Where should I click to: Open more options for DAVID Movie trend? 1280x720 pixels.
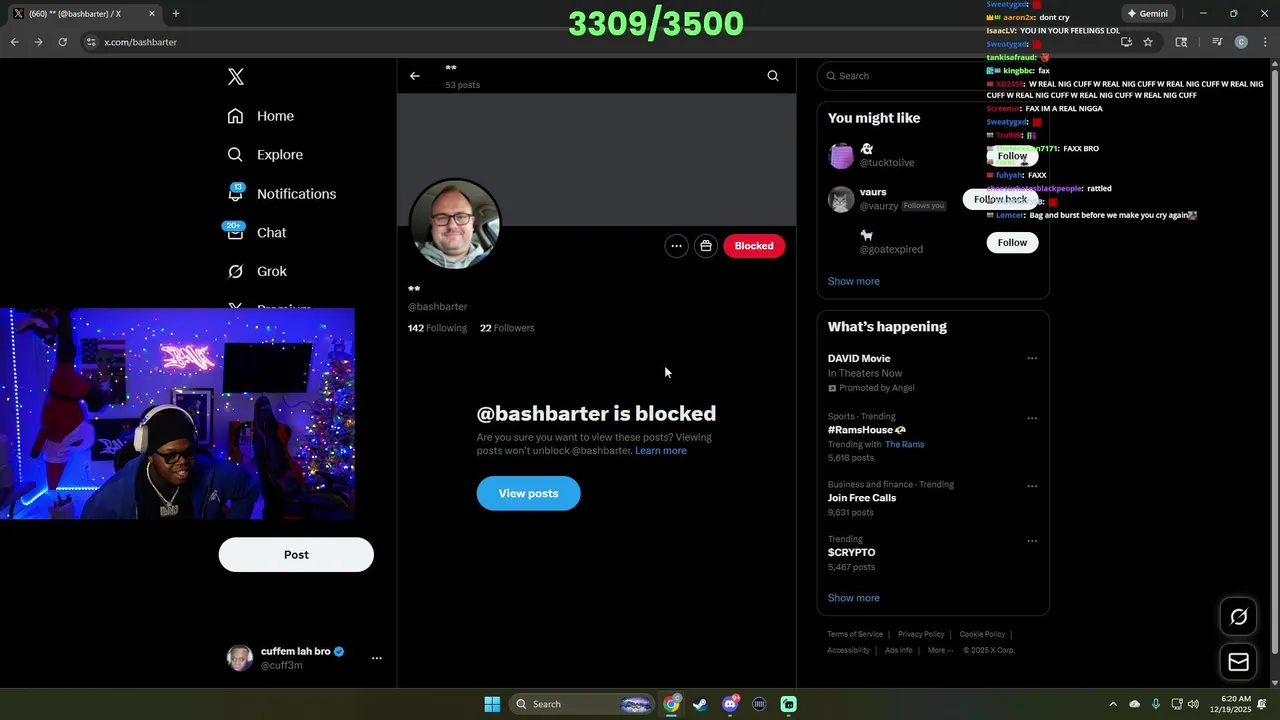coord(1032,358)
